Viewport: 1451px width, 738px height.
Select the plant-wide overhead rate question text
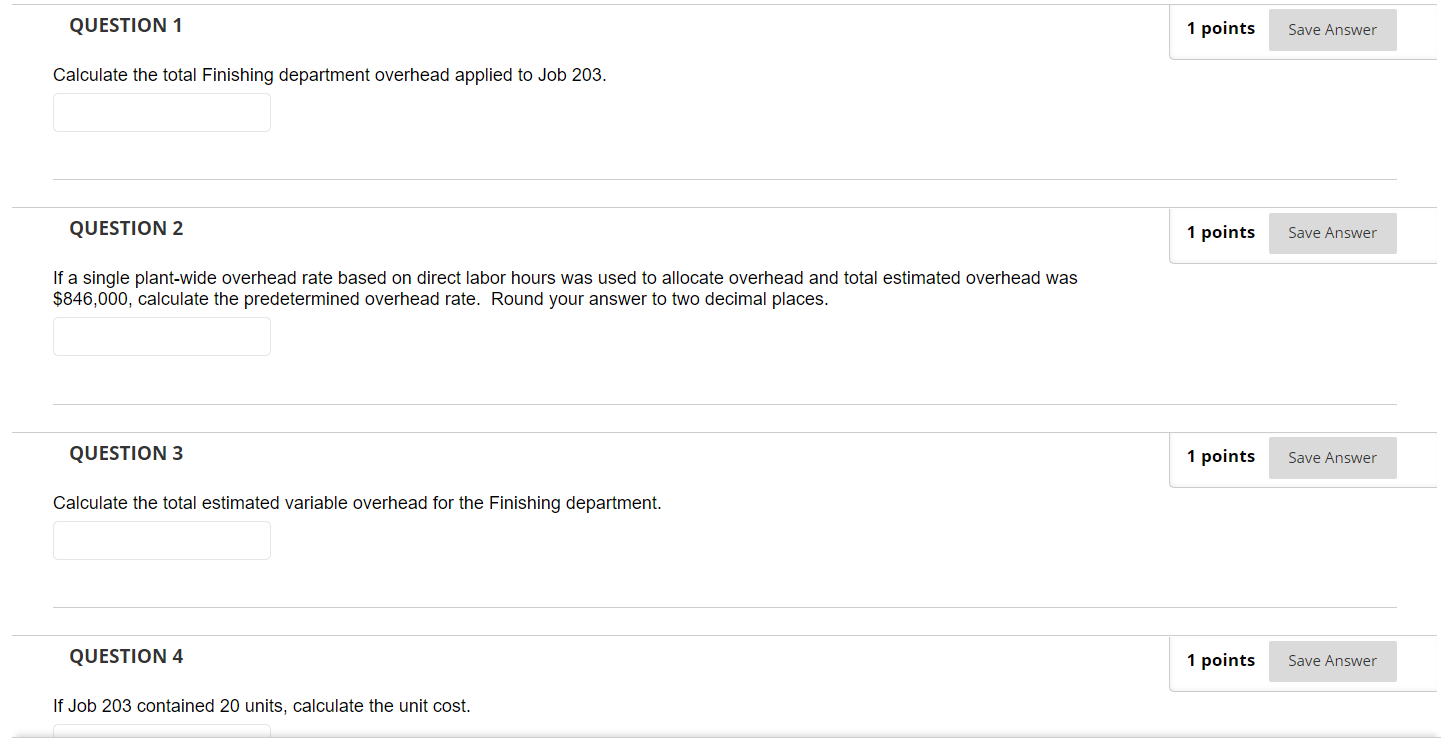(x=565, y=288)
